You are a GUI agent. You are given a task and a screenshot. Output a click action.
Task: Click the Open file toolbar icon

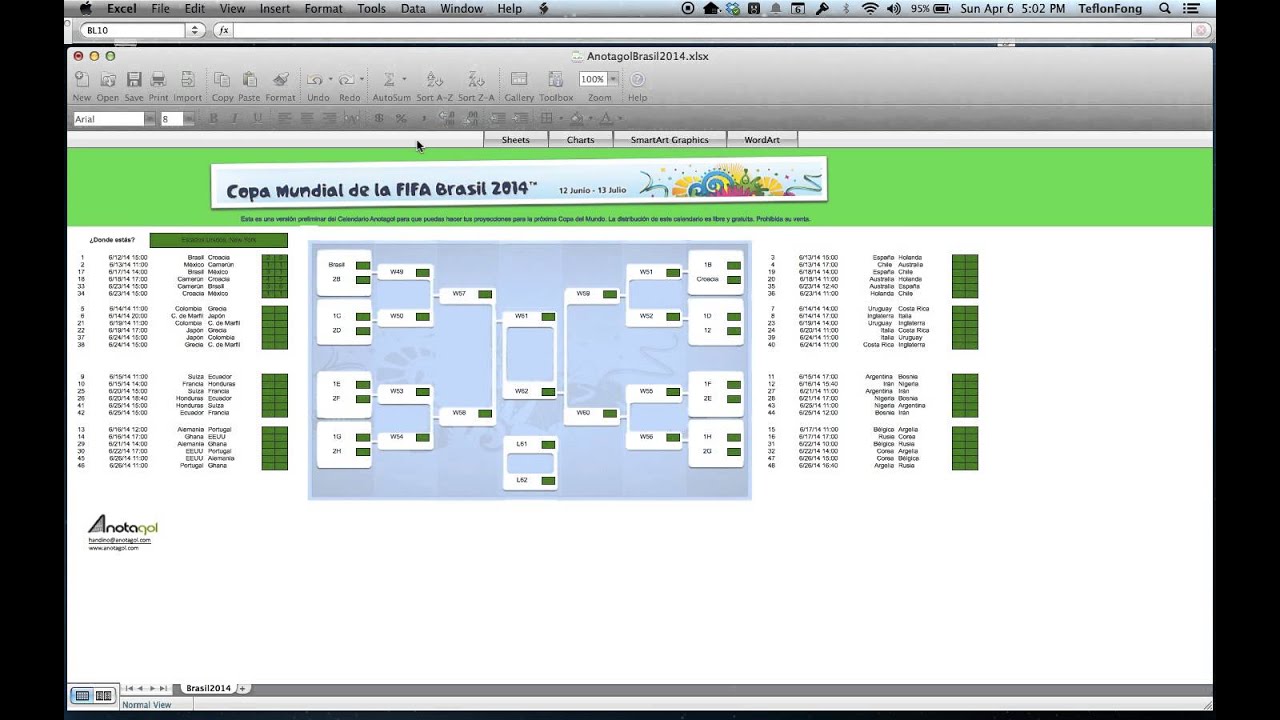tap(107, 79)
